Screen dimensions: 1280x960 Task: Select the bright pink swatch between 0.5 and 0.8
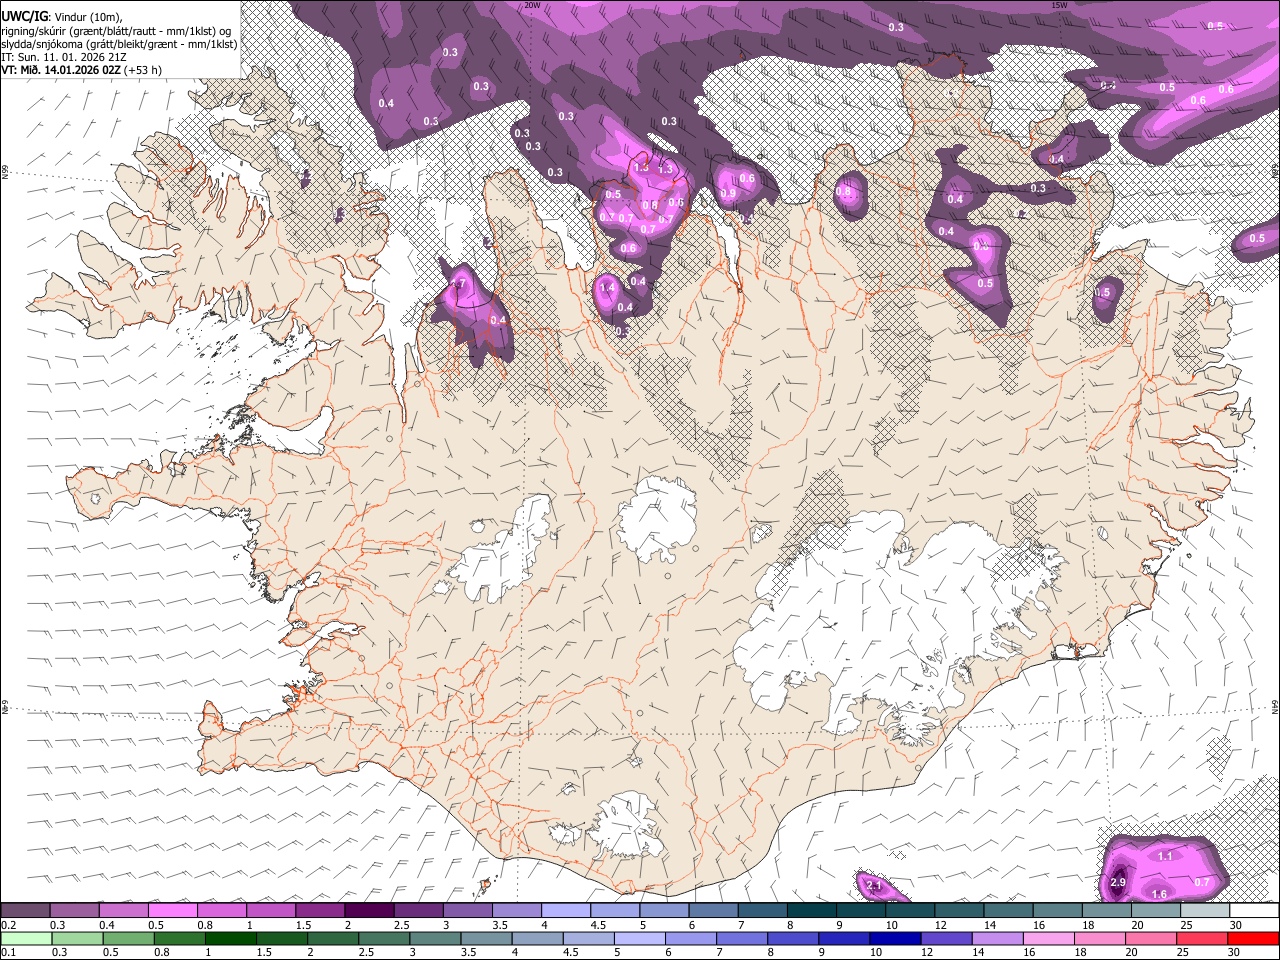[x=174, y=910]
